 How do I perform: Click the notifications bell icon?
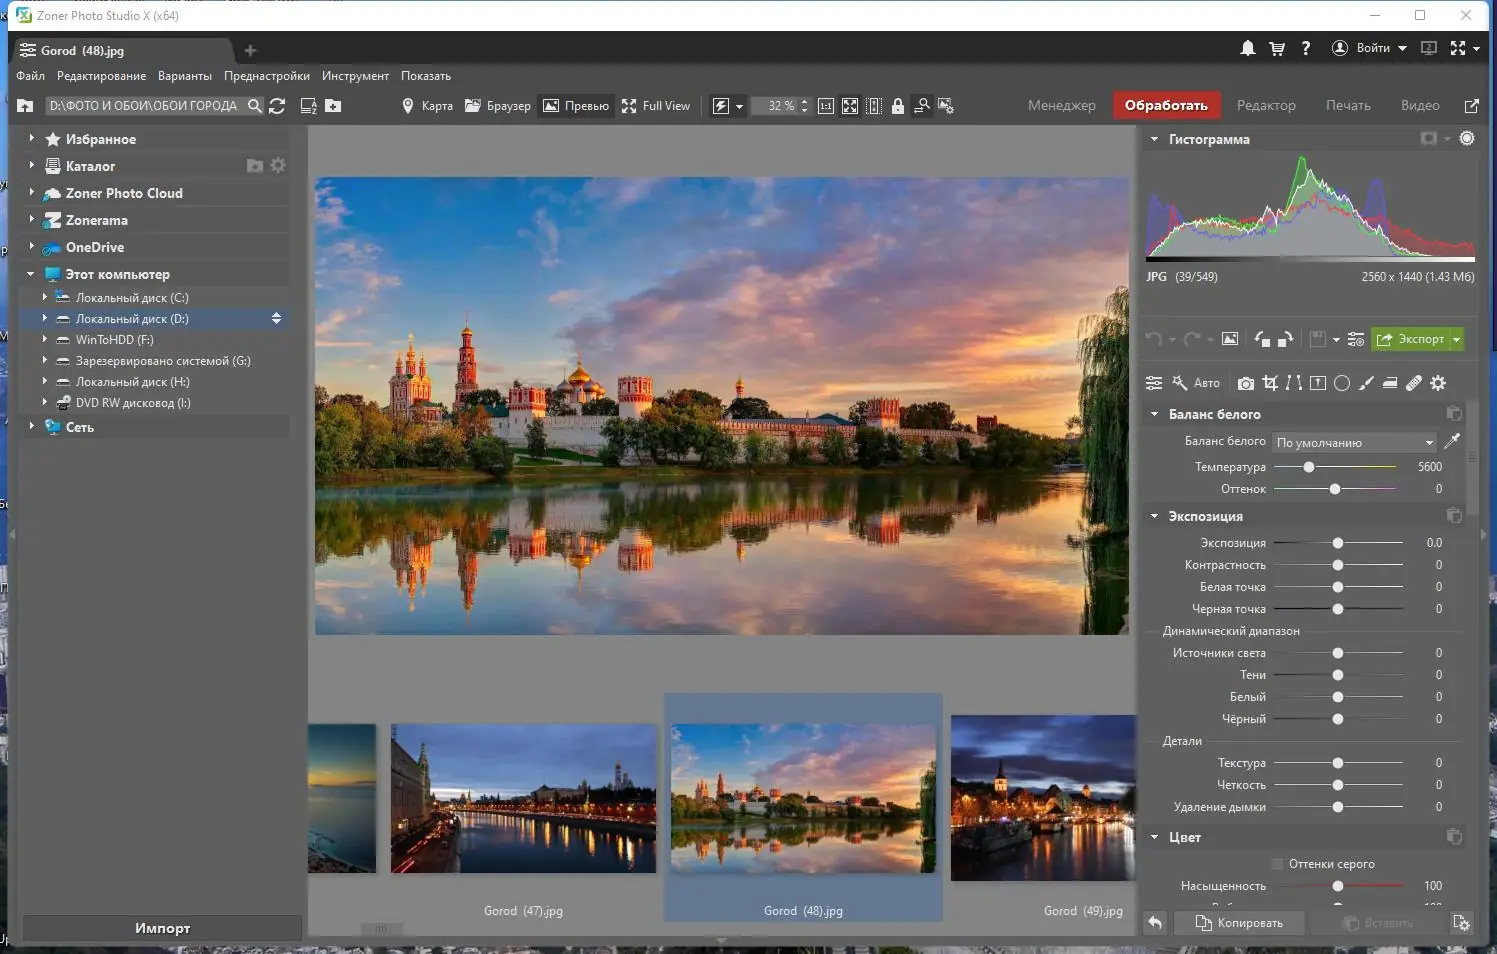pyautogui.click(x=1248, y=48)
